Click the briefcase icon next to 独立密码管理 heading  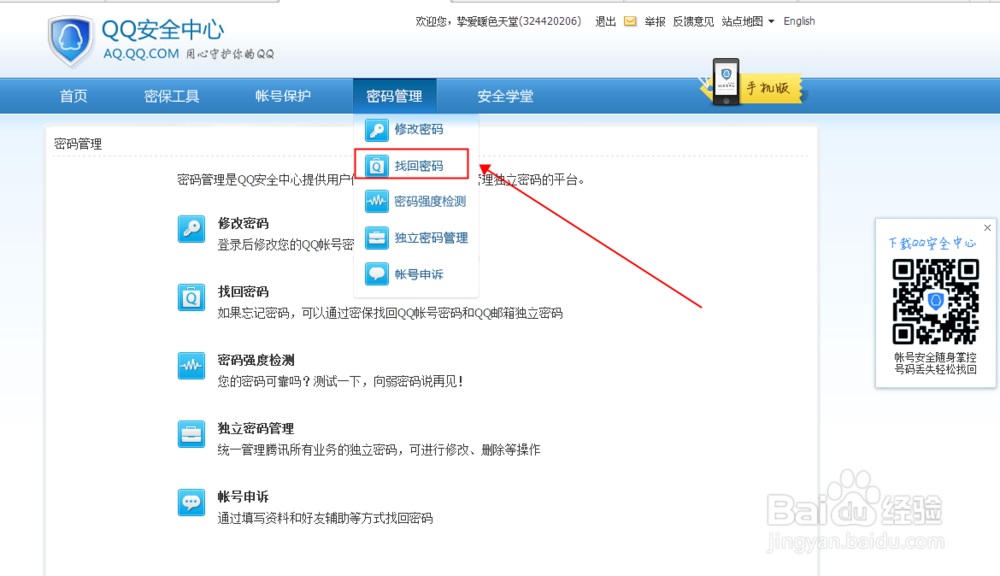click(x=191, y=434)
